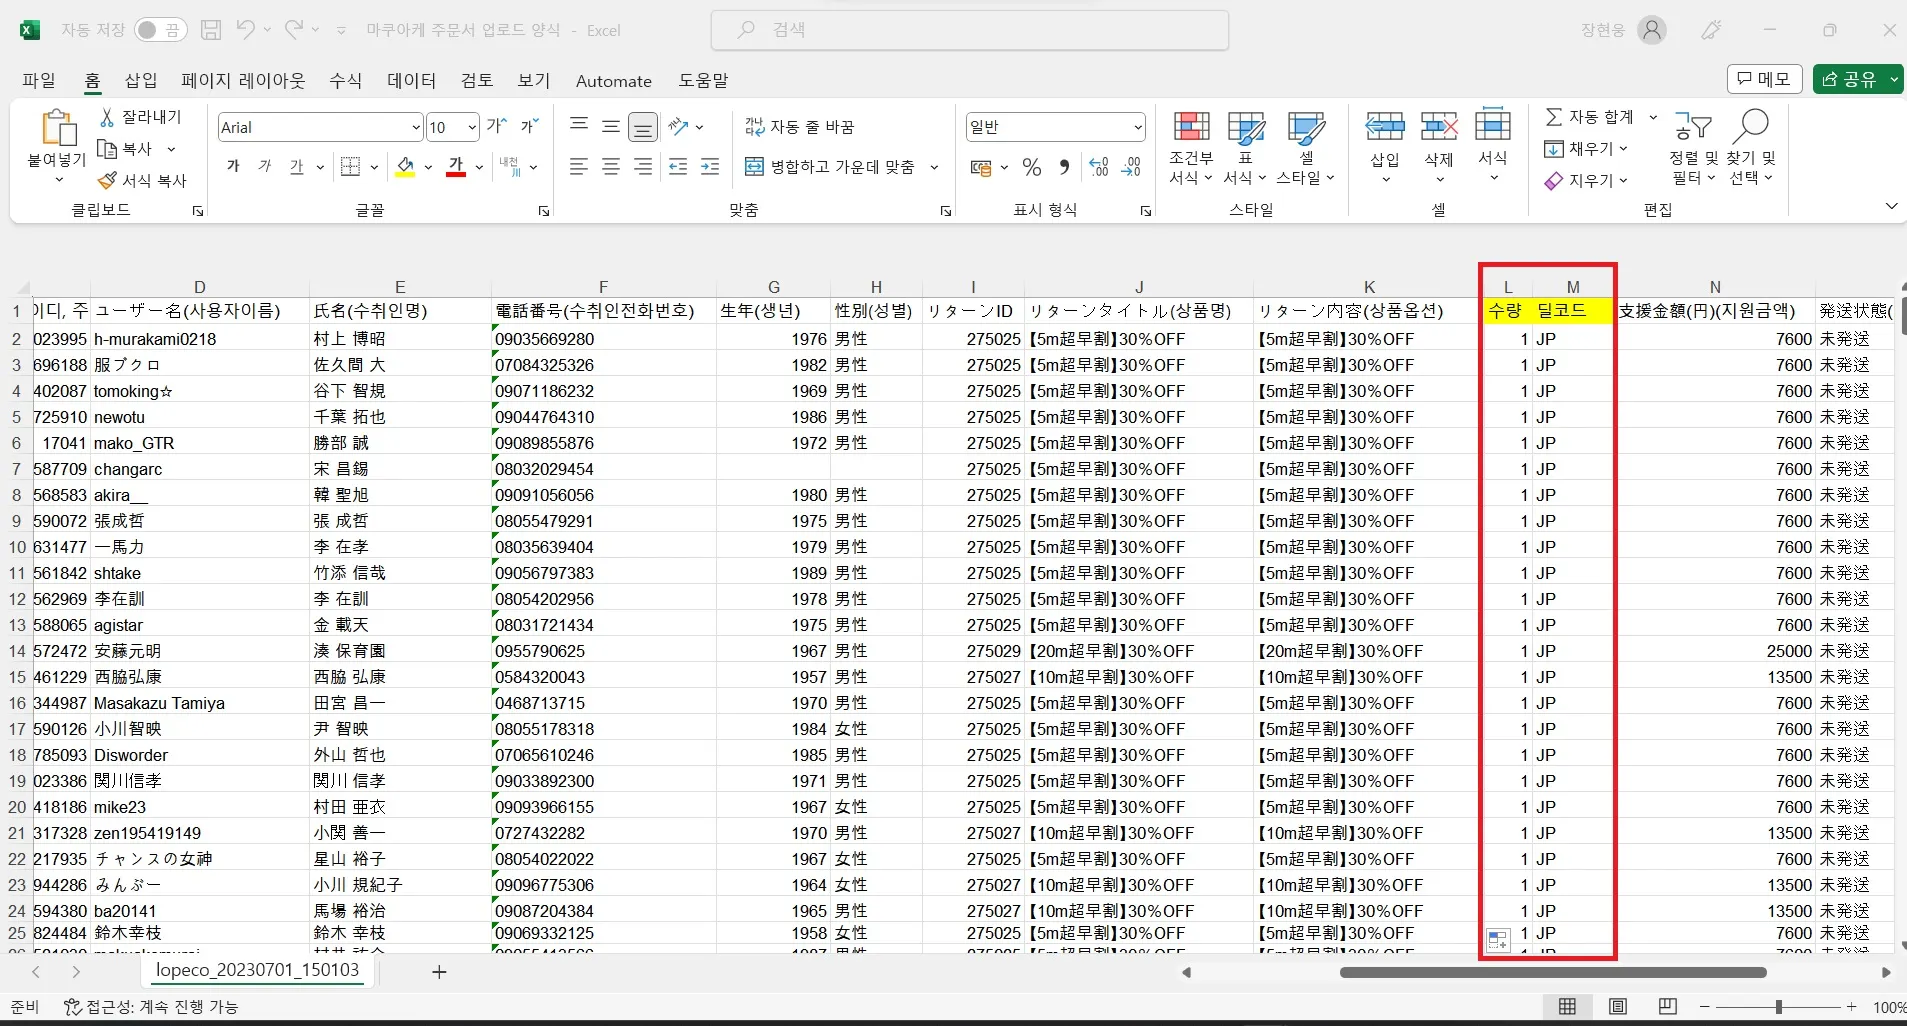Click the Decrease Indent icon
The image size is (1907, 1026).
point(678,167)
